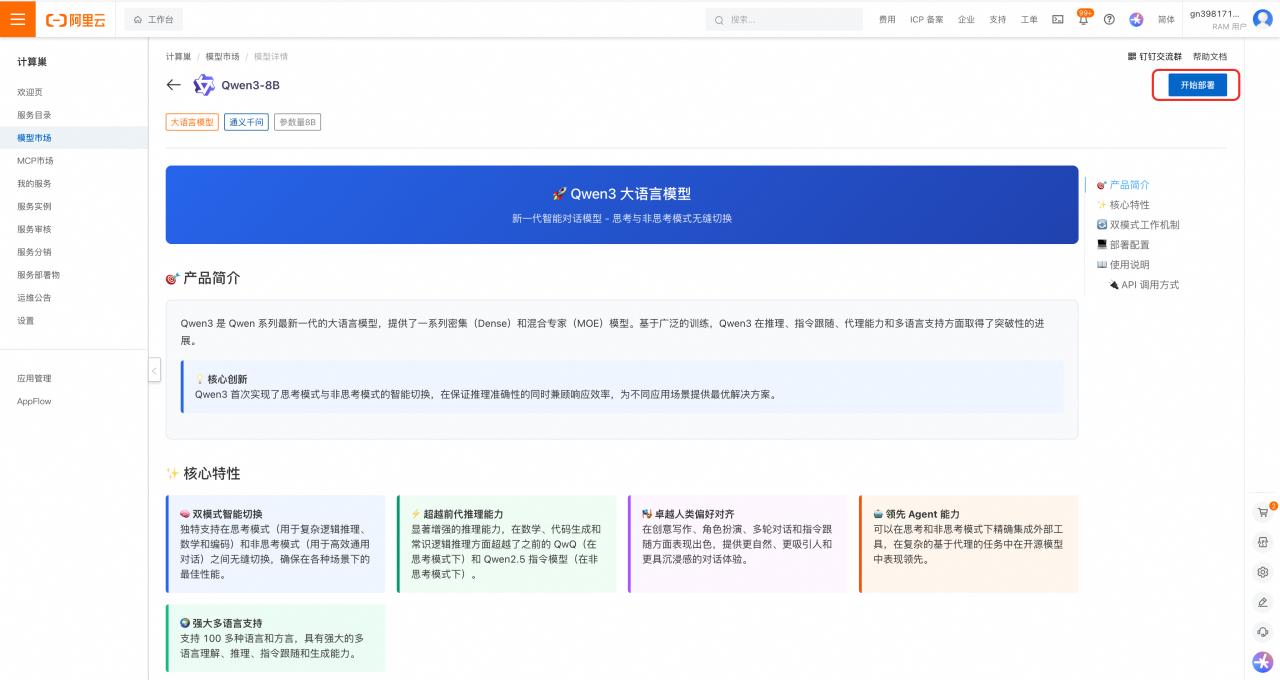Launch Cloud Shell terminal icon
This screenshot has height=680, width=1280.
tap(1058, 19)
